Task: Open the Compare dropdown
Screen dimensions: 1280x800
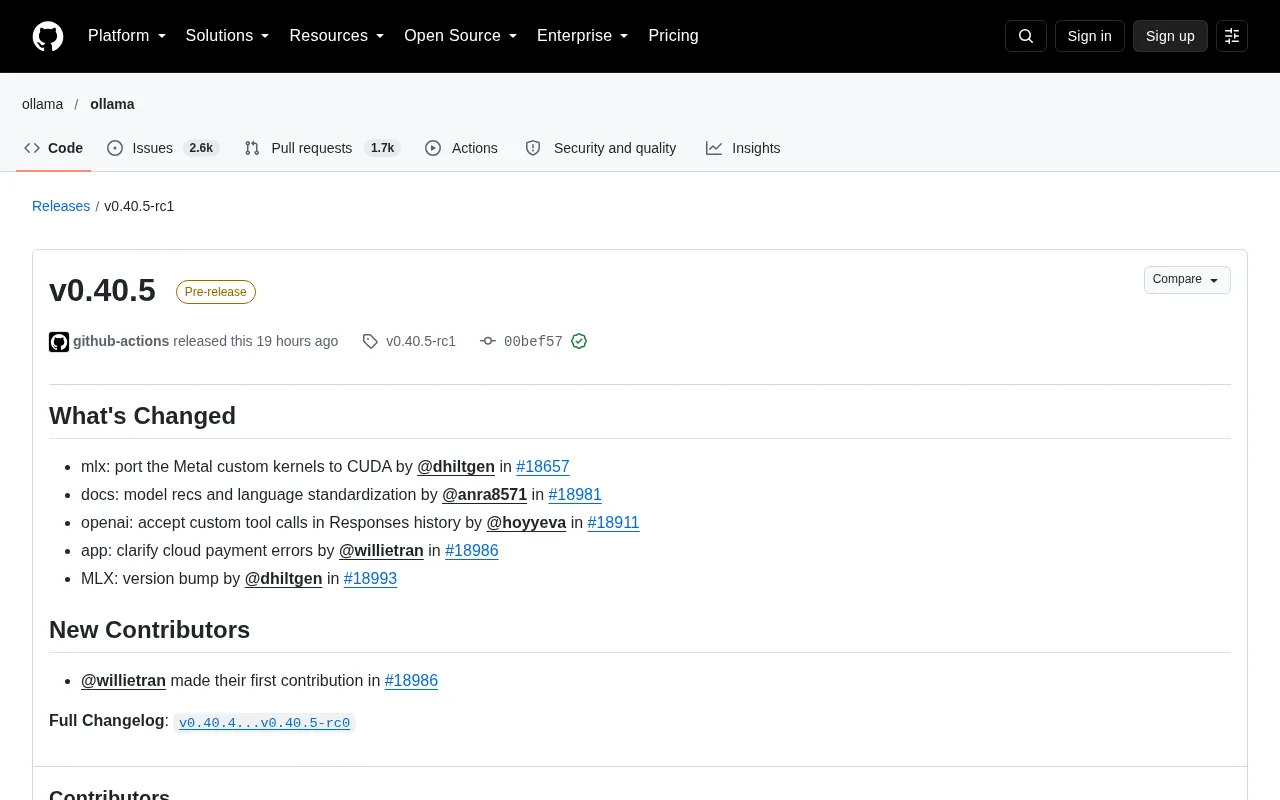Action: [1187, 280]
